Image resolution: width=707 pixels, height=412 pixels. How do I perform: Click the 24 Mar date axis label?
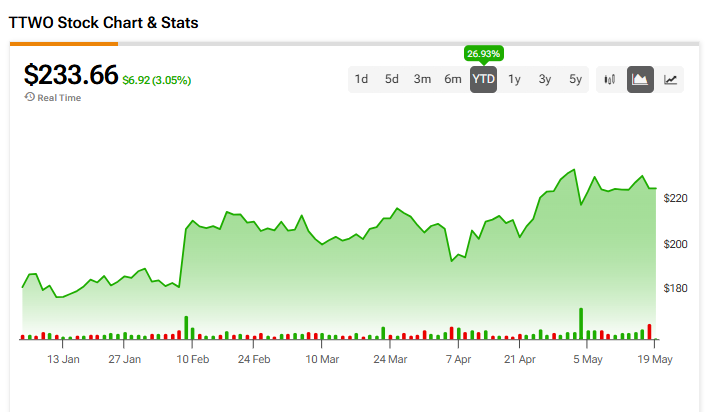coord(390,359)
